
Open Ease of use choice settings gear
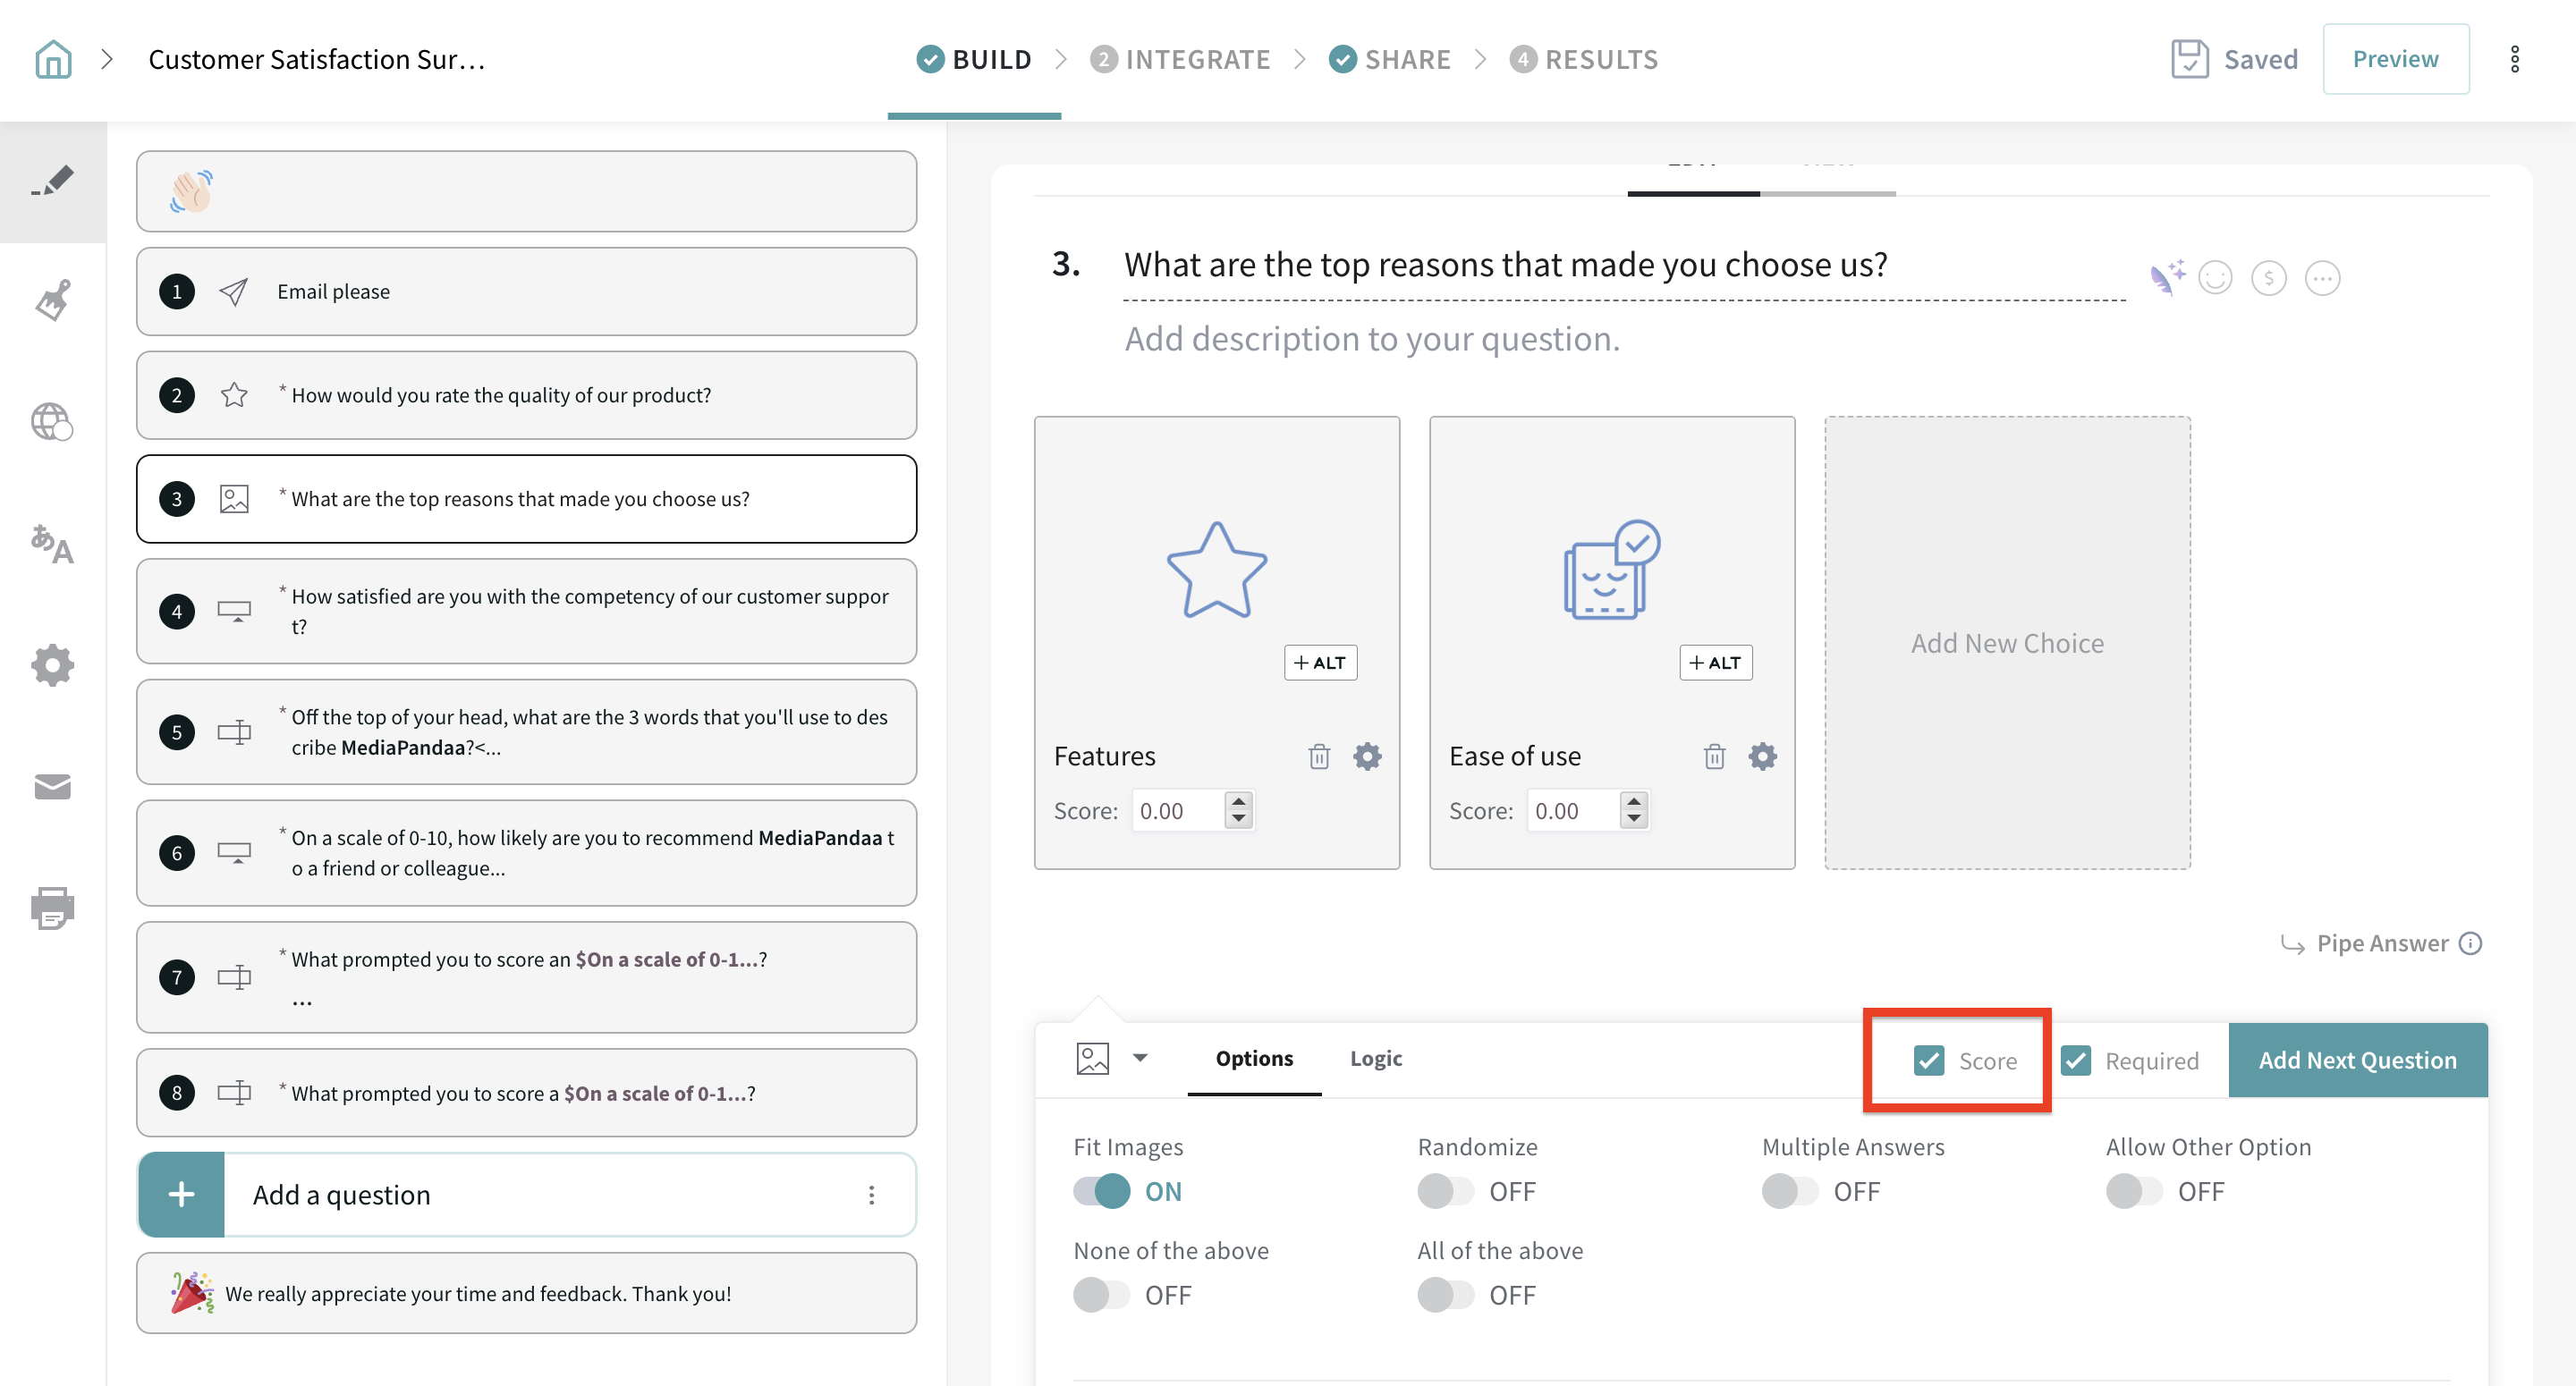coord(1762,757)
